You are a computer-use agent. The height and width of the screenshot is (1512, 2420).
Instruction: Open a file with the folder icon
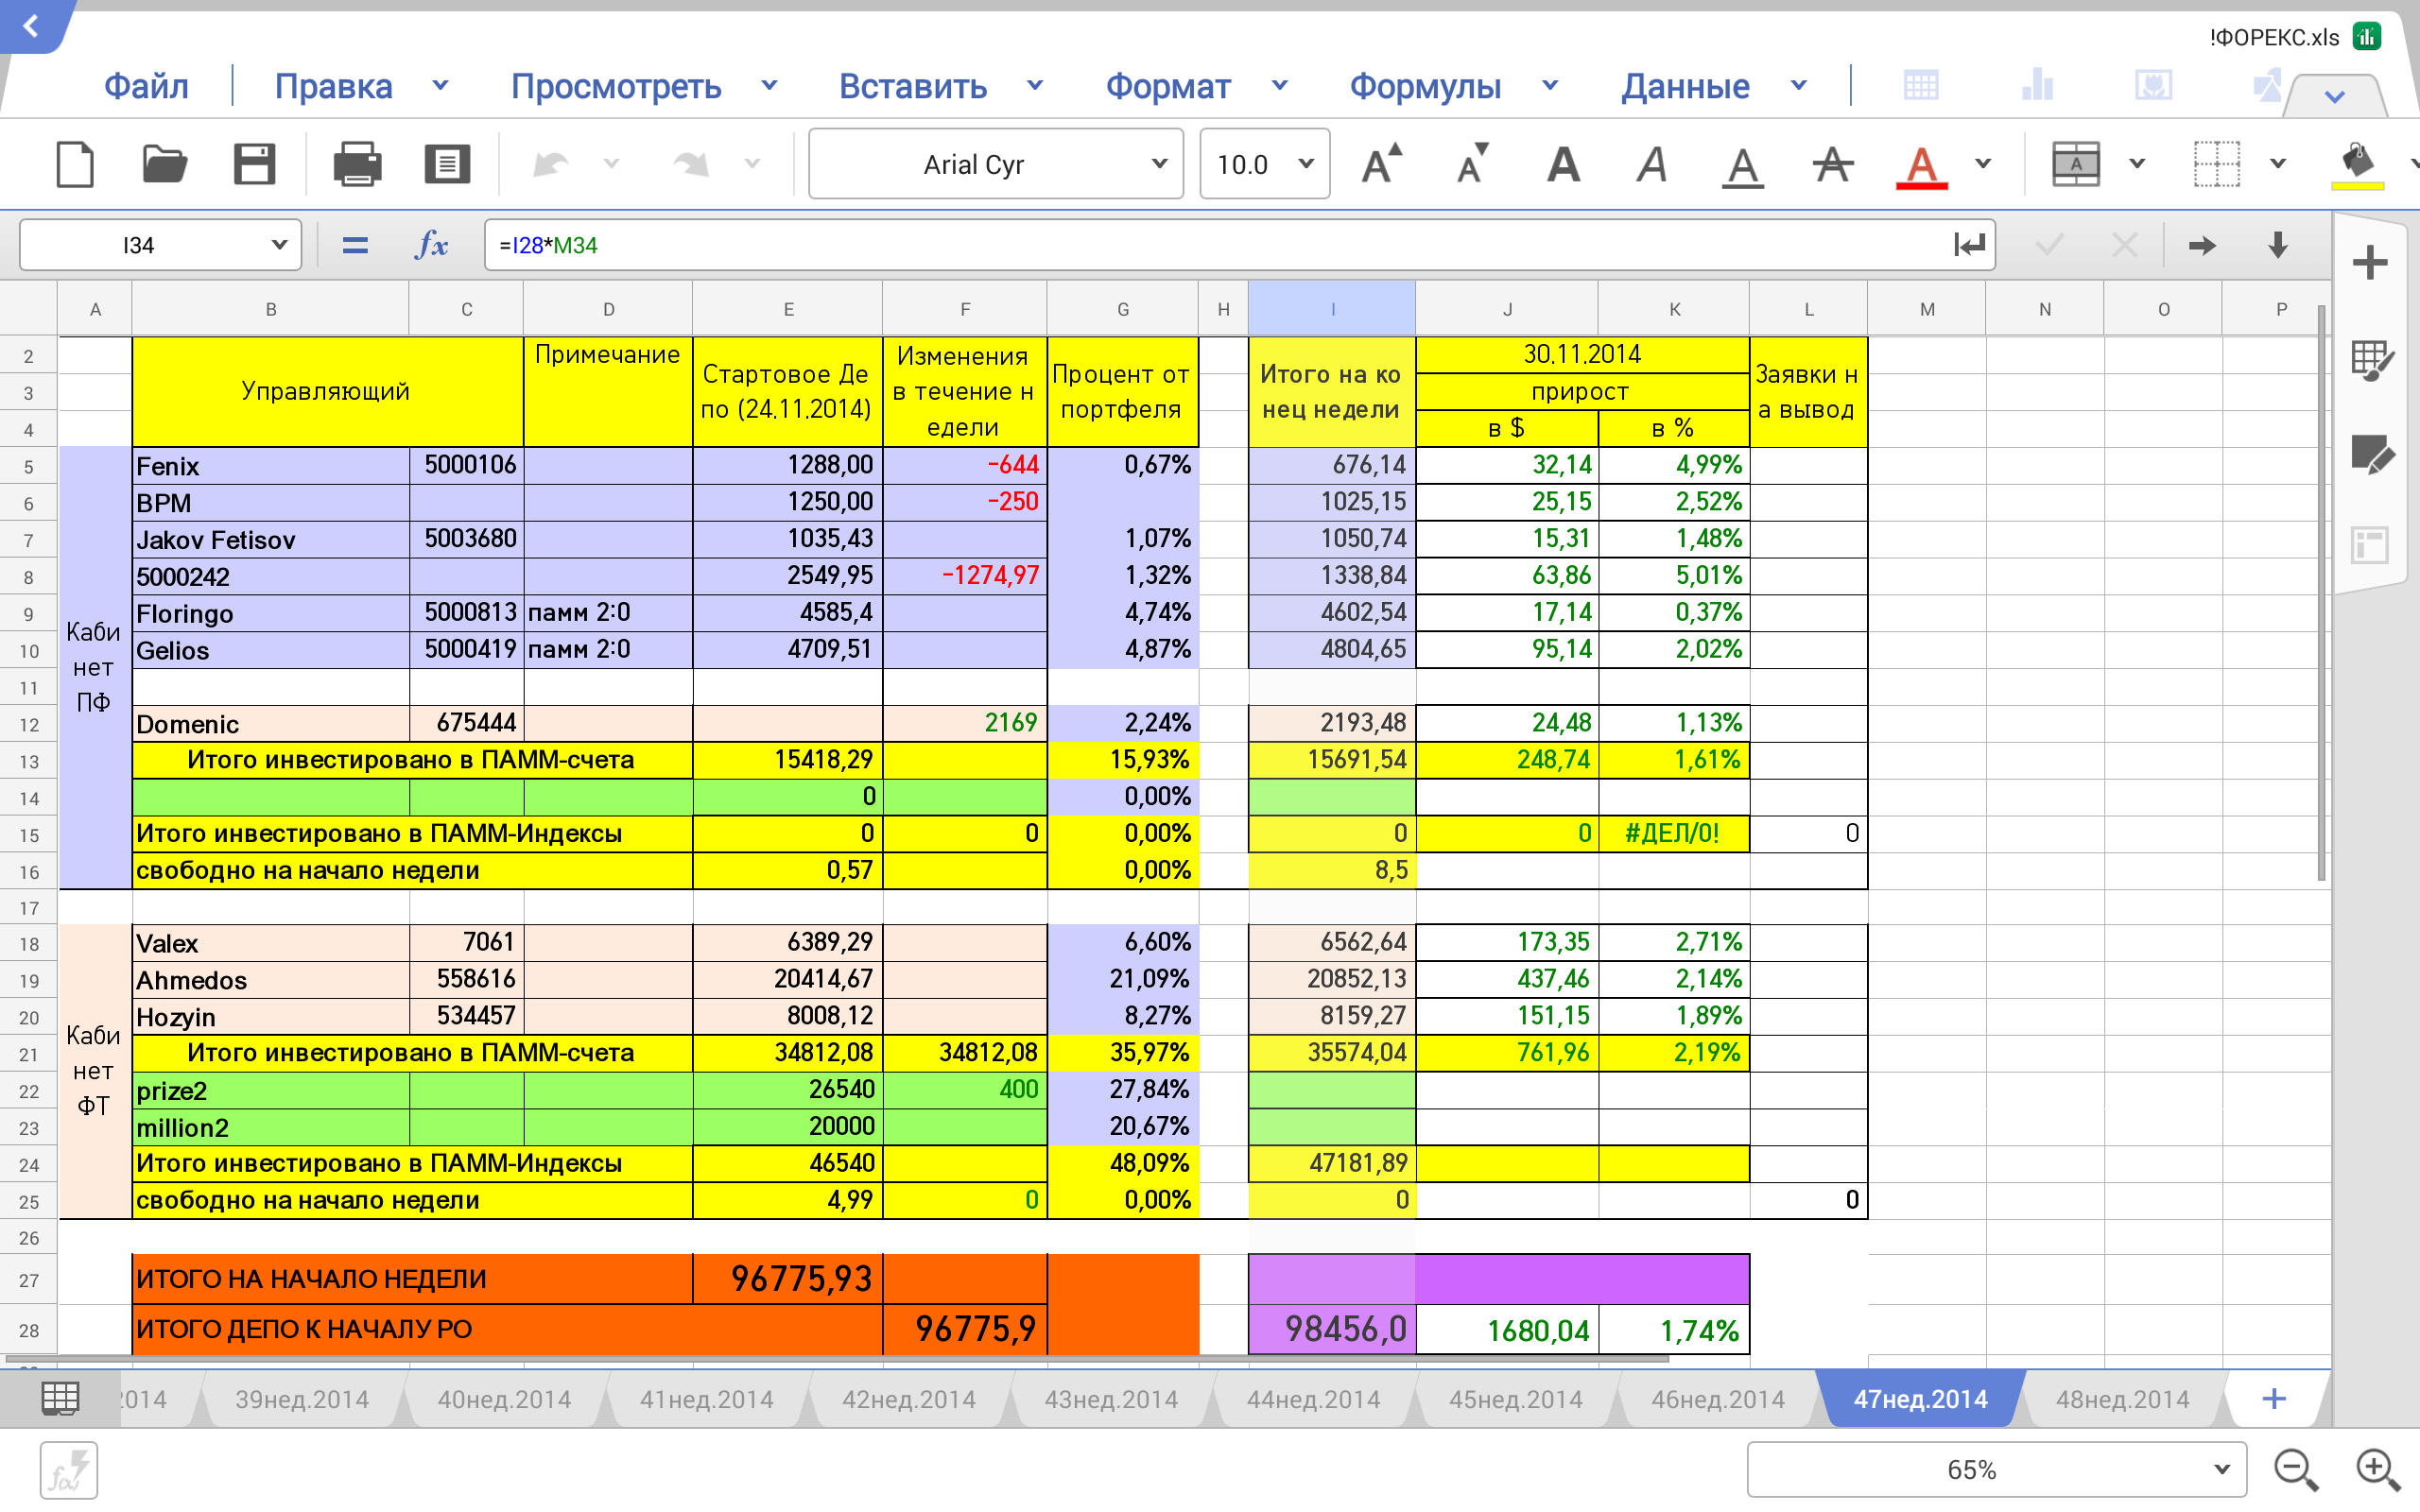[x=164, y=164]
